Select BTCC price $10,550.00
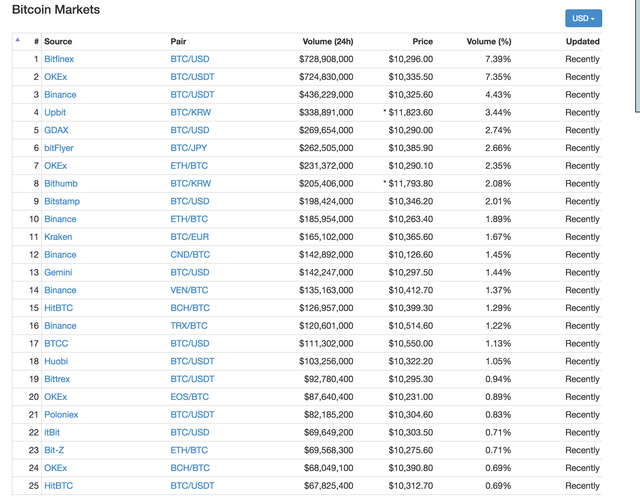The image size is (640, 496). [411, 343]
